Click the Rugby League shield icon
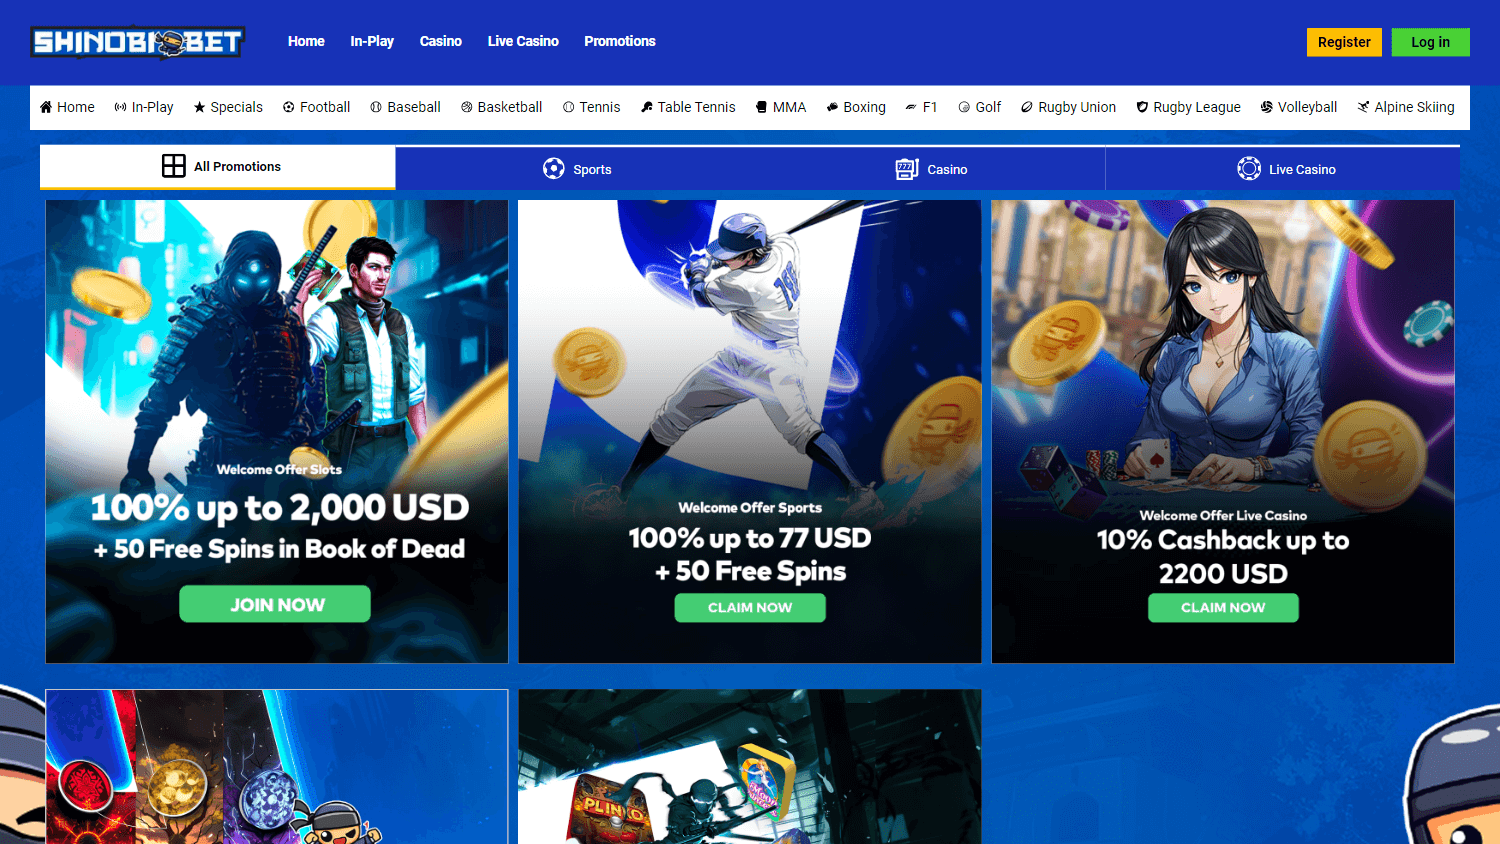The height and width of the screenshot is (844, 1500). (1142, 107)
